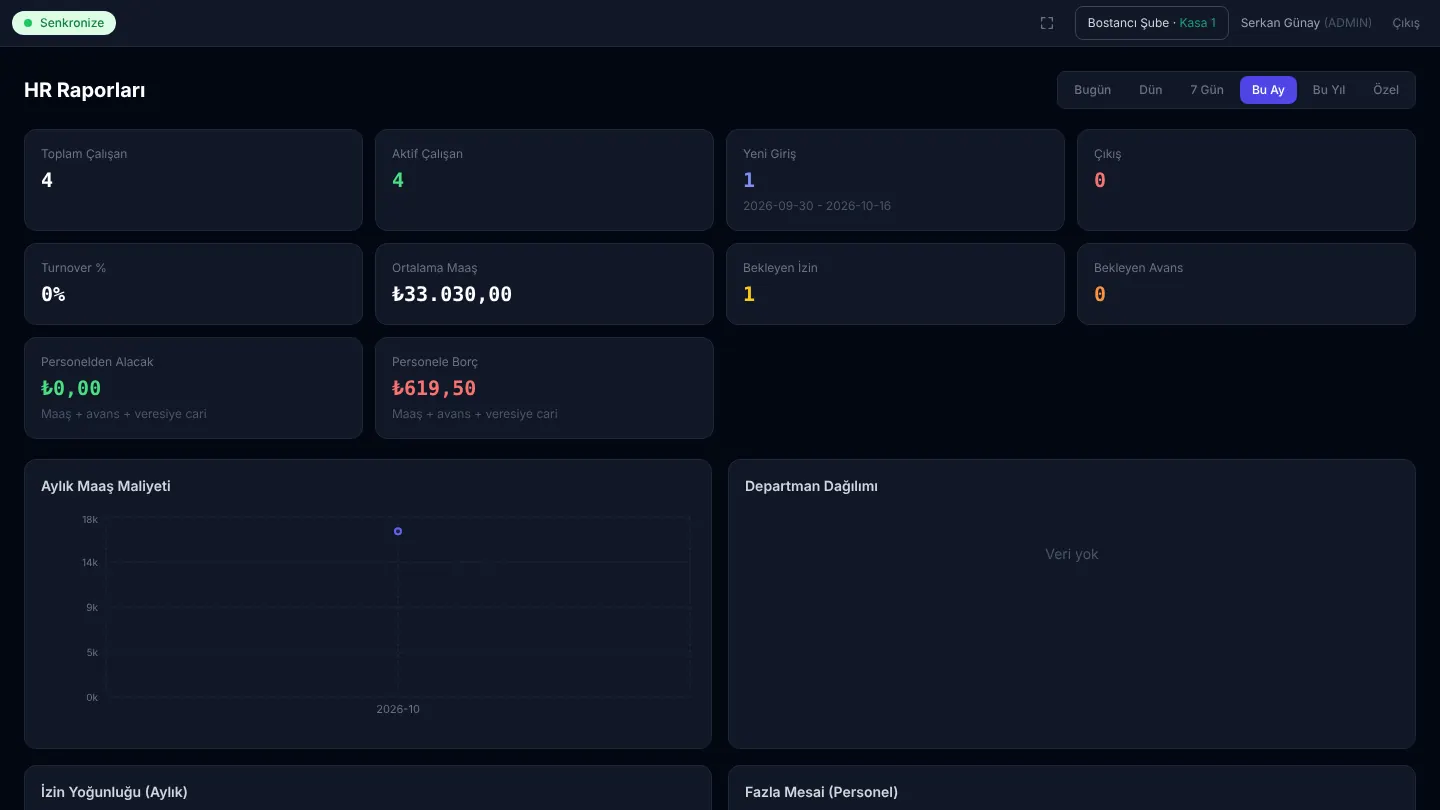The image size is (1440, 810).
Task: Click the Aktif Çalışan value 4
Action: tap(398, 181)
